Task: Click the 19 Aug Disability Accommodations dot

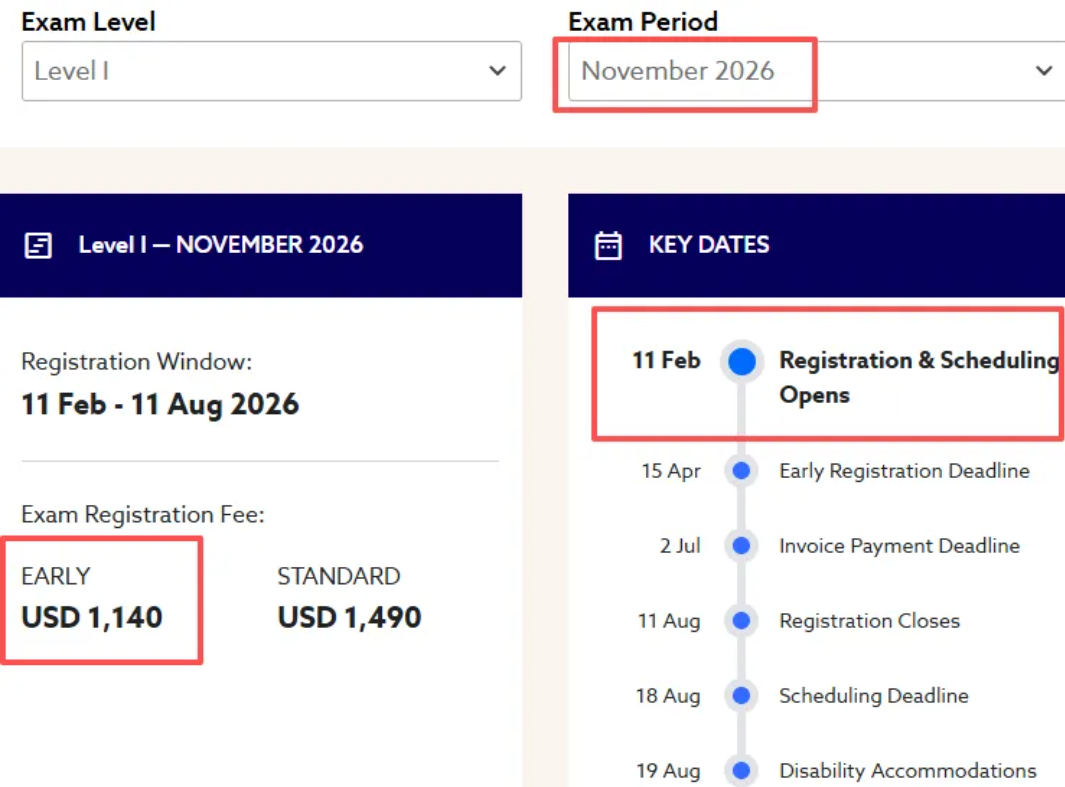Action: [741, 771]
